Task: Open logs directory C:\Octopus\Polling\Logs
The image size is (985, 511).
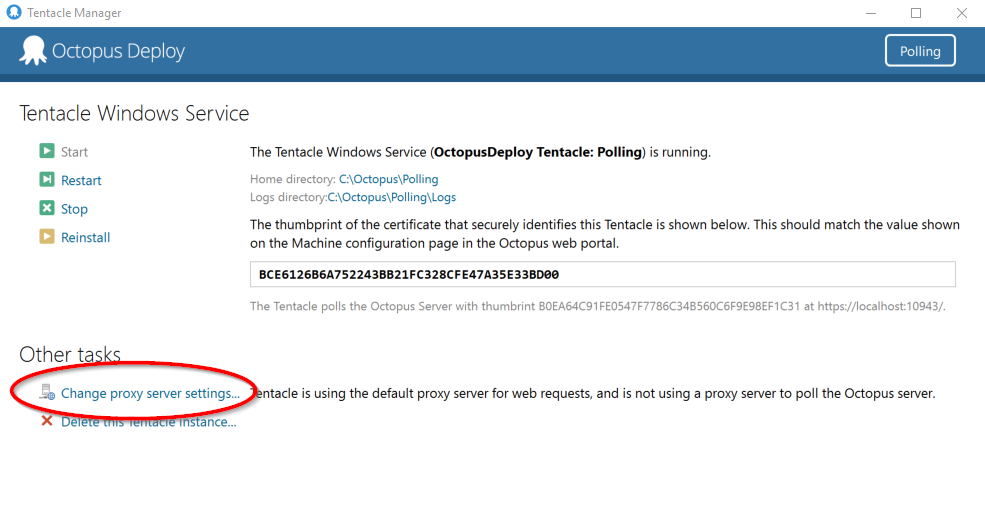Action: coord(392,197)
